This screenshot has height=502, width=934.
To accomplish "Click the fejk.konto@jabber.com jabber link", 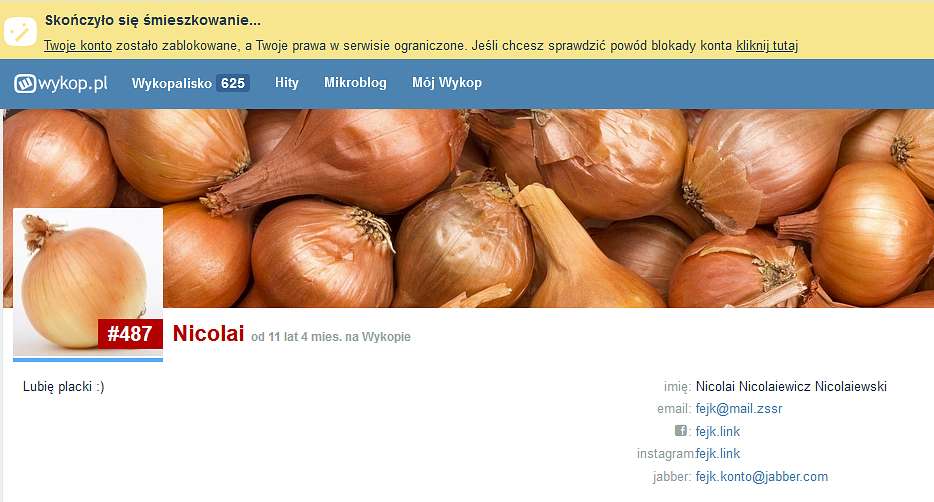I will (762, 476).
